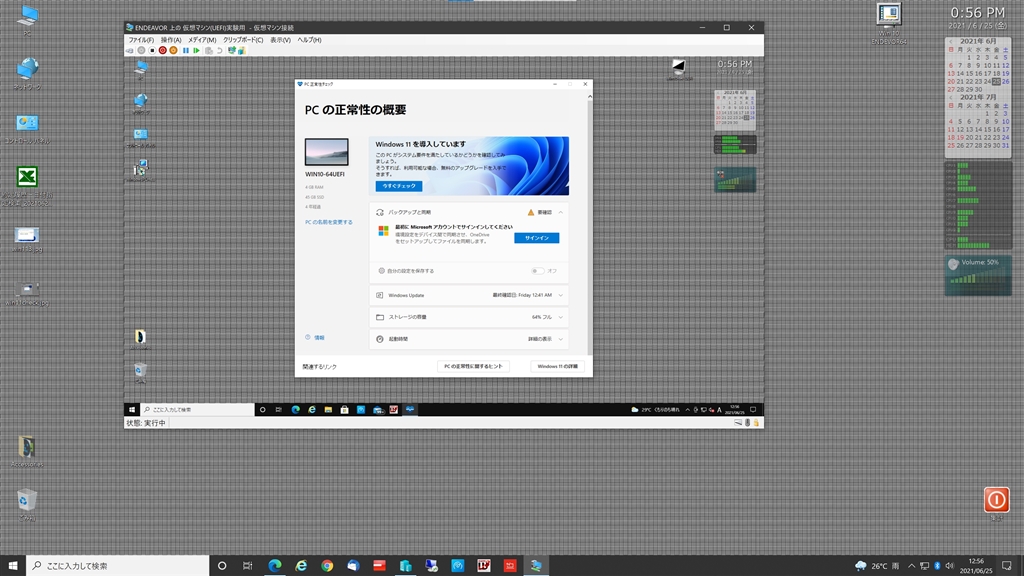
Task: Expand the ストレージの容量 row chevron
Action: pyautogui.click(x=560, y=317)
